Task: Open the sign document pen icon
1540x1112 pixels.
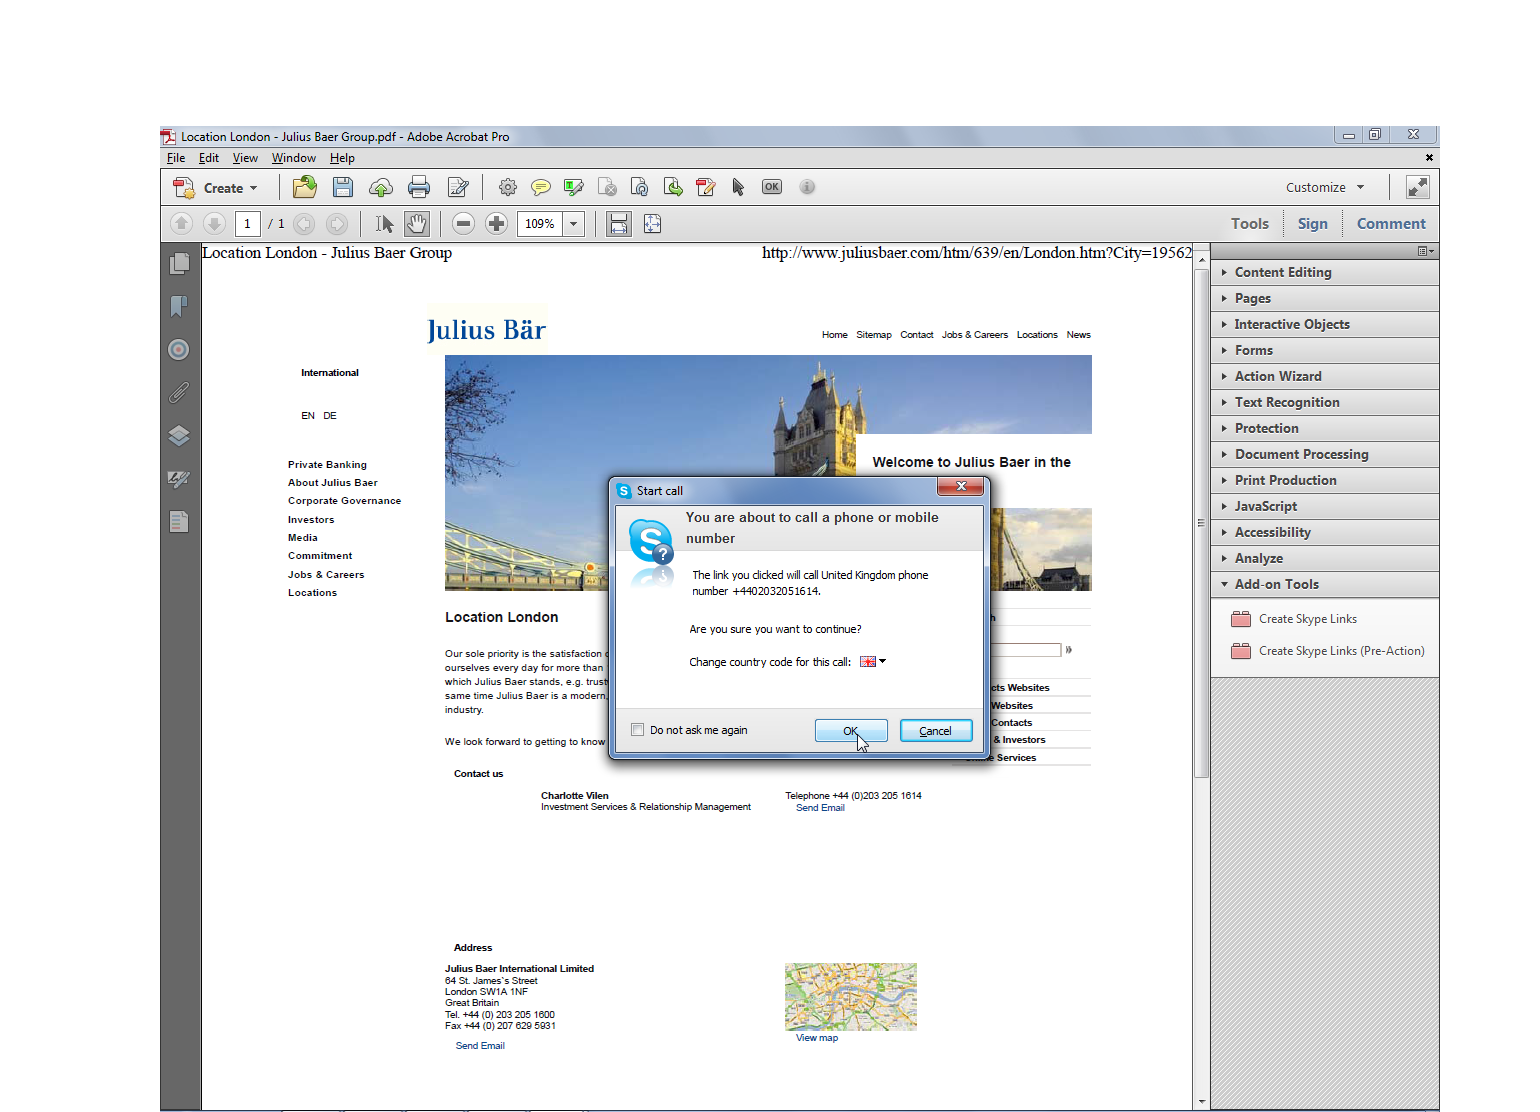Action: [x=459, y=187]
